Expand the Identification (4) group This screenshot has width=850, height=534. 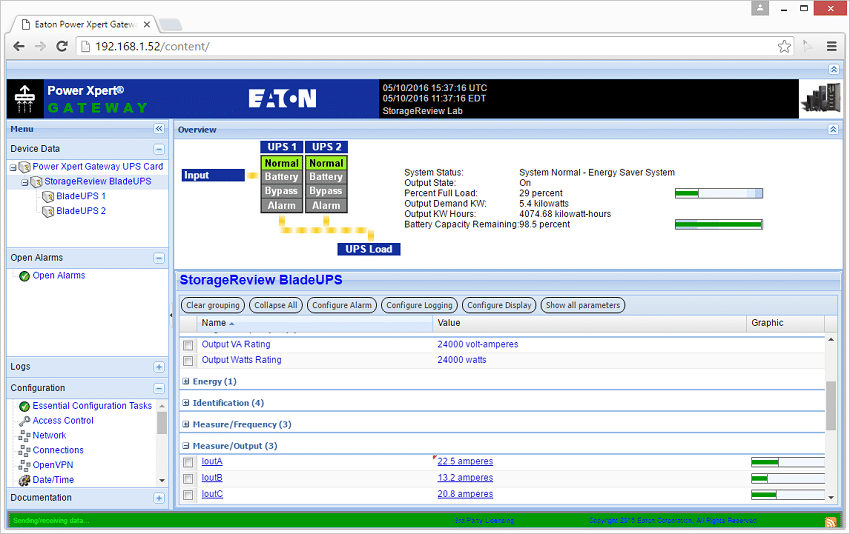[186, 403]
